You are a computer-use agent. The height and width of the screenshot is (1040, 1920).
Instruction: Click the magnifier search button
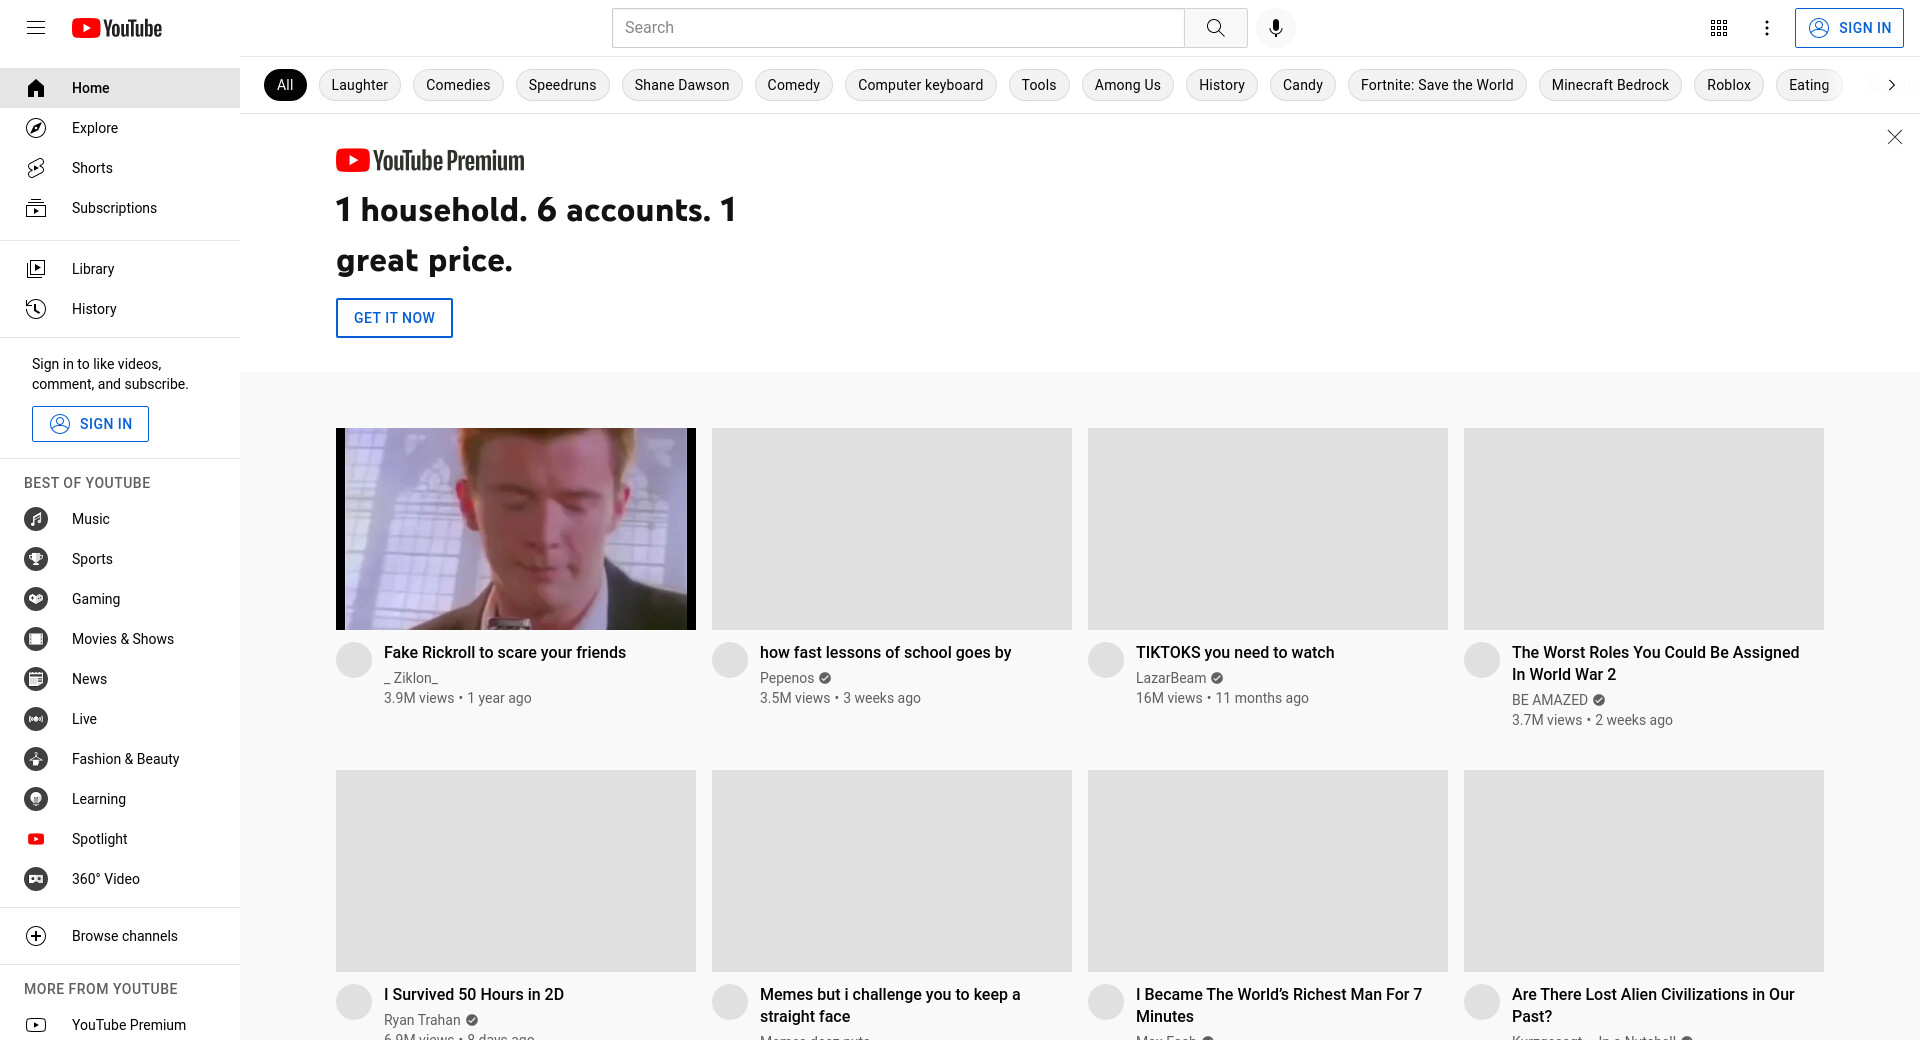pyautogui.click(x=1215, y=28)
